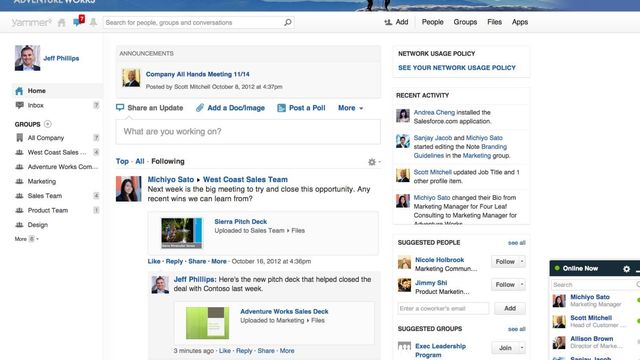Switch feed to Top tab
Screen dimensions: 640x360
pos(122,161)
